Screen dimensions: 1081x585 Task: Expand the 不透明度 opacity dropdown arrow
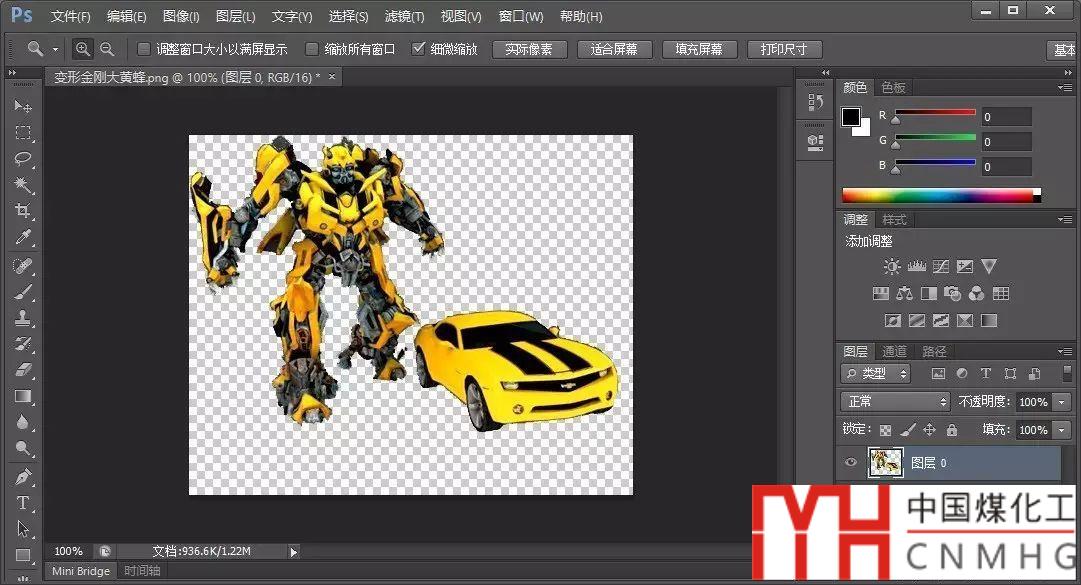pos(1061,402)
